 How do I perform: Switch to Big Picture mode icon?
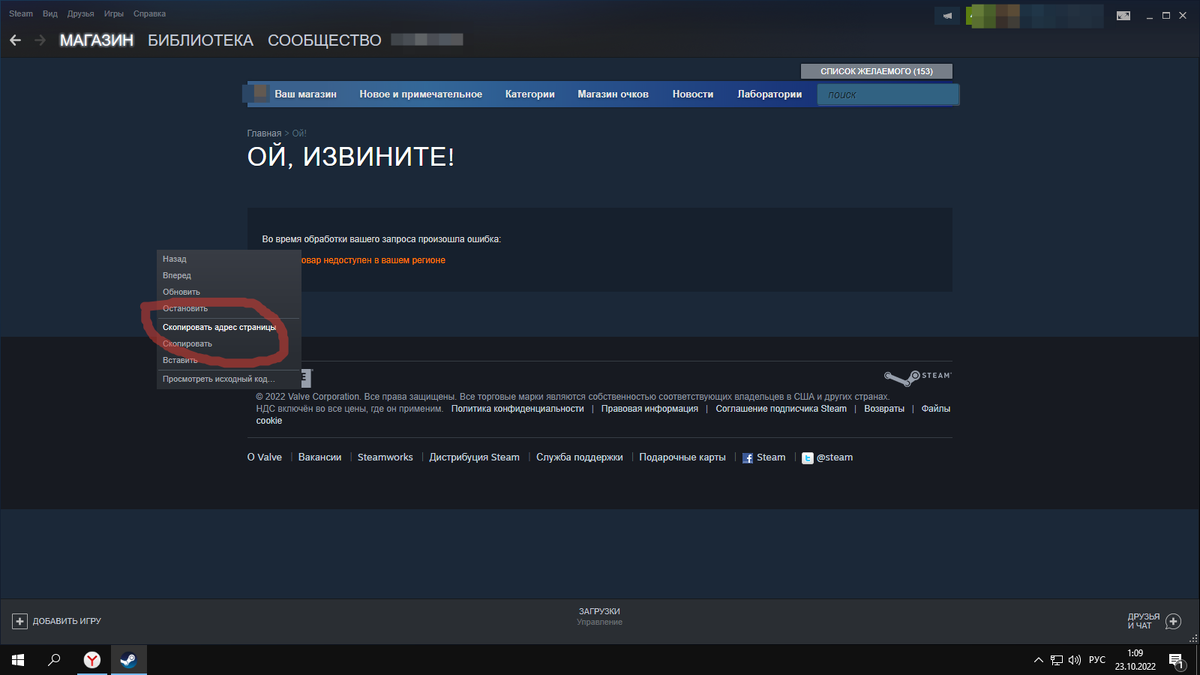[x=1123, y=15]
